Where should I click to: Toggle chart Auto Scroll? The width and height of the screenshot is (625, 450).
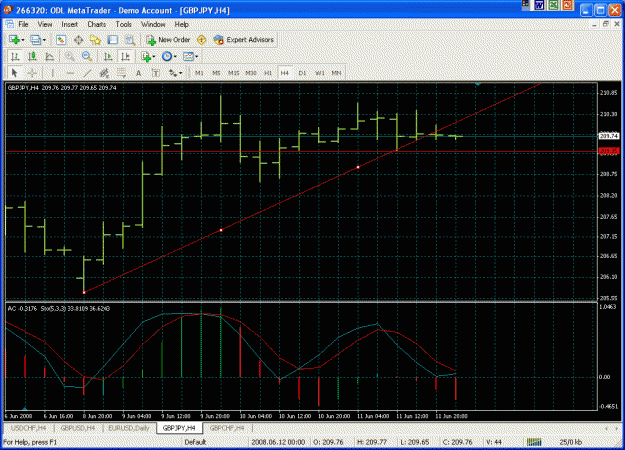108,57
